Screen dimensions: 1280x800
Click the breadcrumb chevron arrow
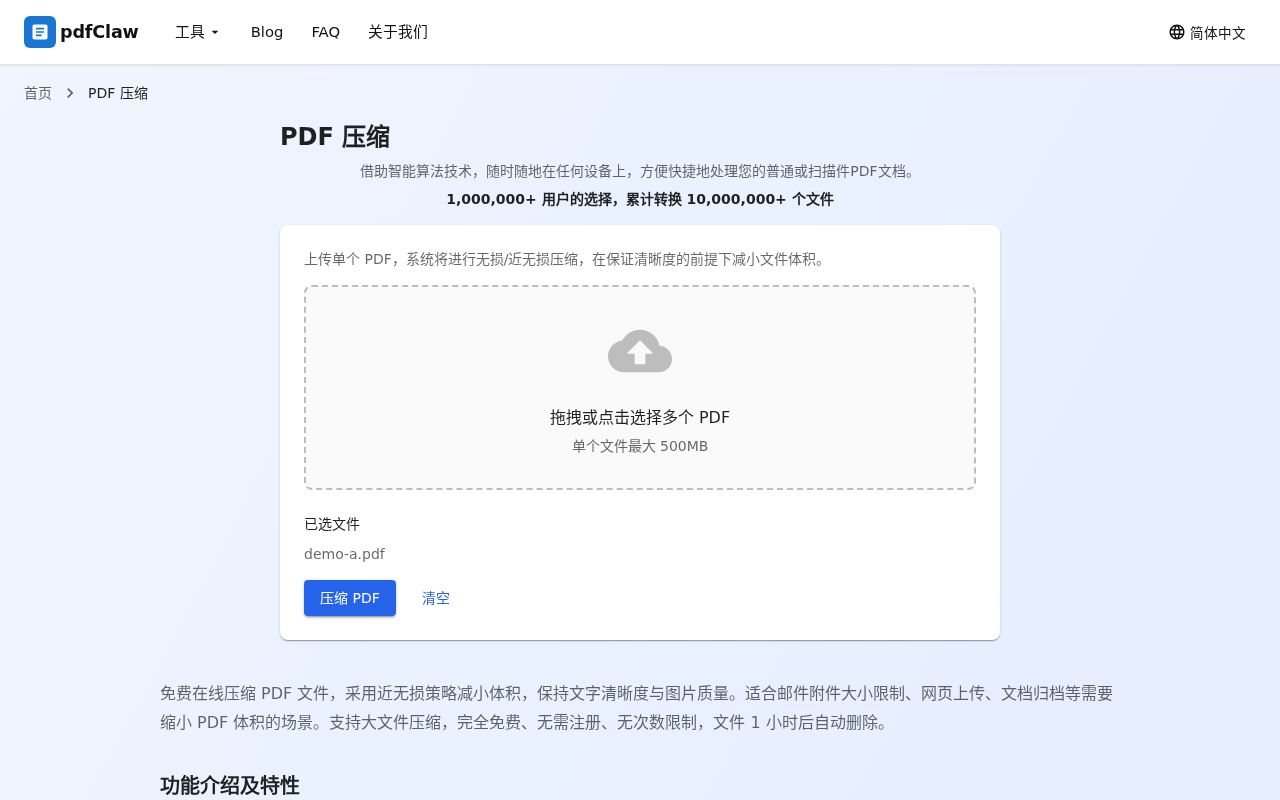coord(70,92)
